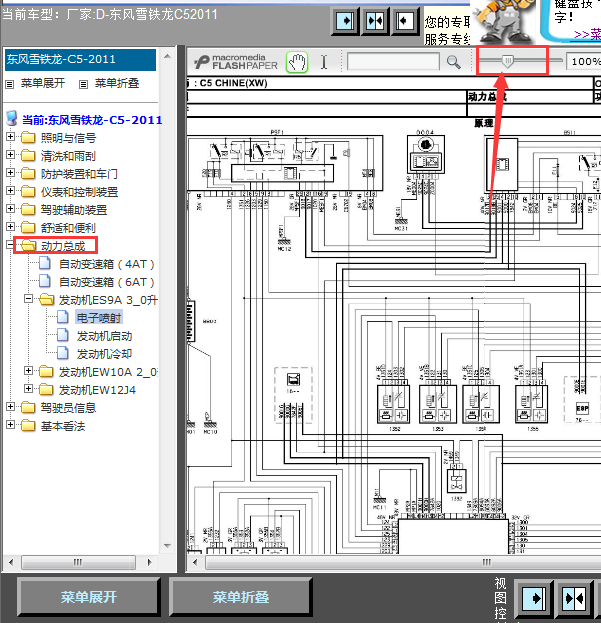Screen dimensions: 601x623
Task: Select the FlashPaper hand pan tool
Action: pyautogui.click(x=297, y=62)
